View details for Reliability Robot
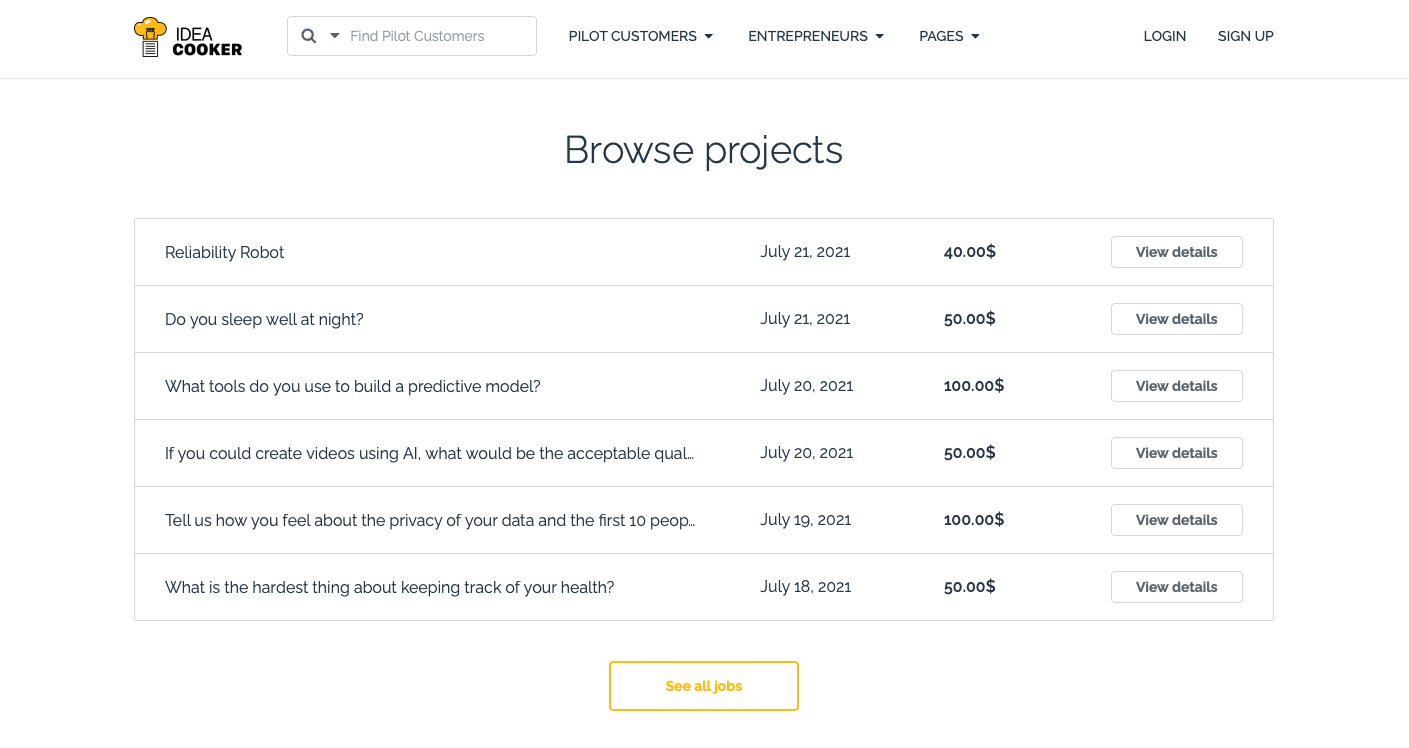This screenshot has width=1409, height=748. [1176, 252]
